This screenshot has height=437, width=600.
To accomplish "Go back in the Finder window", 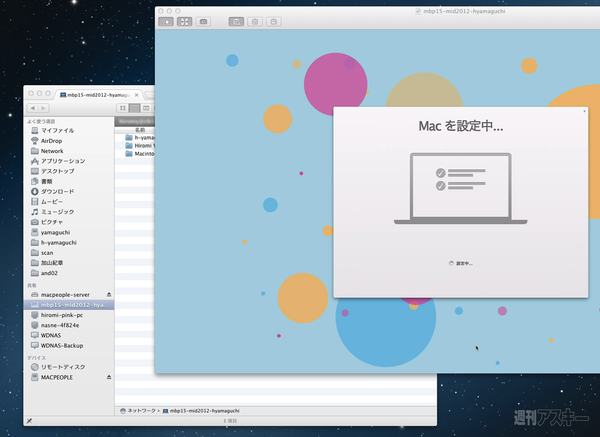I will tap(33, 108).
